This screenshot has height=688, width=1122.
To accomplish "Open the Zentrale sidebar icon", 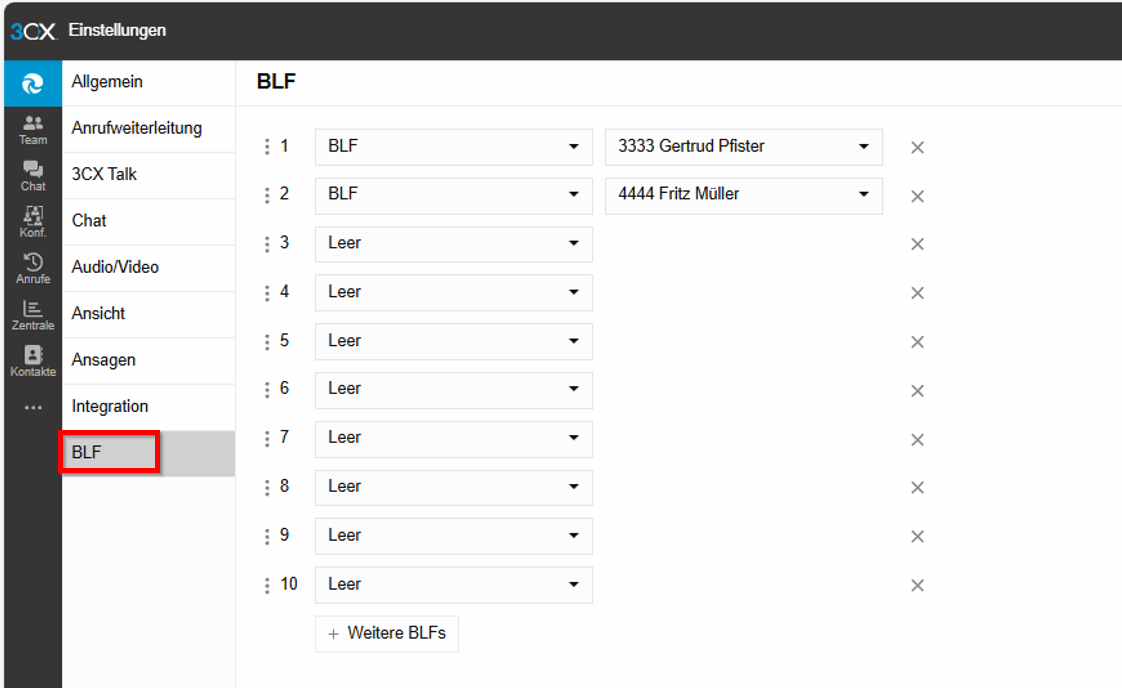I will pyautogui.click(x=33, y=314).
